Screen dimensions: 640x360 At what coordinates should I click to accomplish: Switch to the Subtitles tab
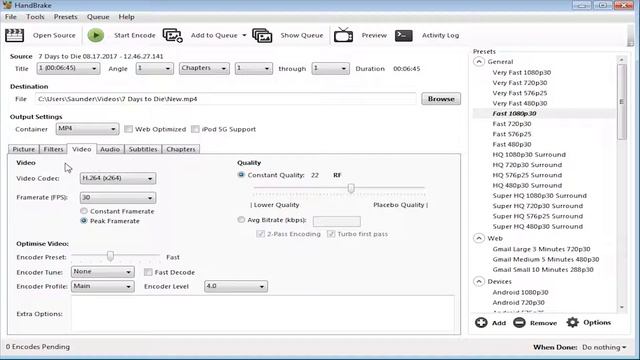143,149
